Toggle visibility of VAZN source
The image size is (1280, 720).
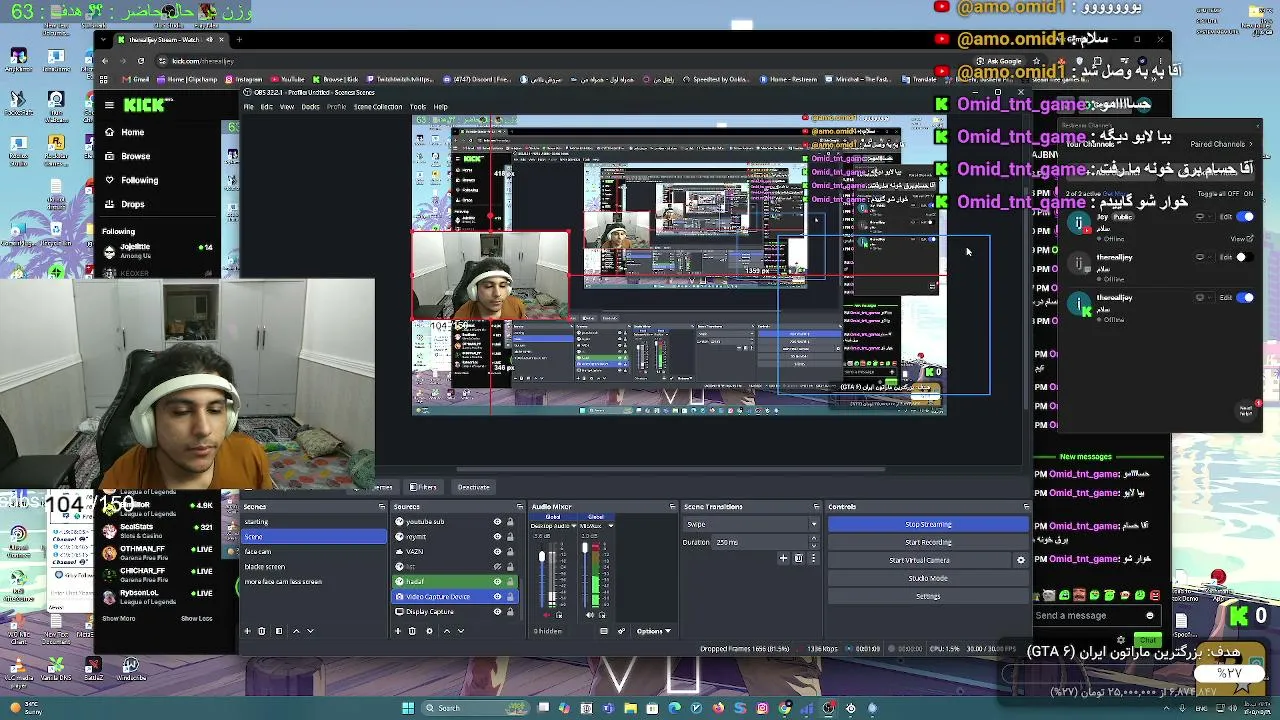coord(497,552)
